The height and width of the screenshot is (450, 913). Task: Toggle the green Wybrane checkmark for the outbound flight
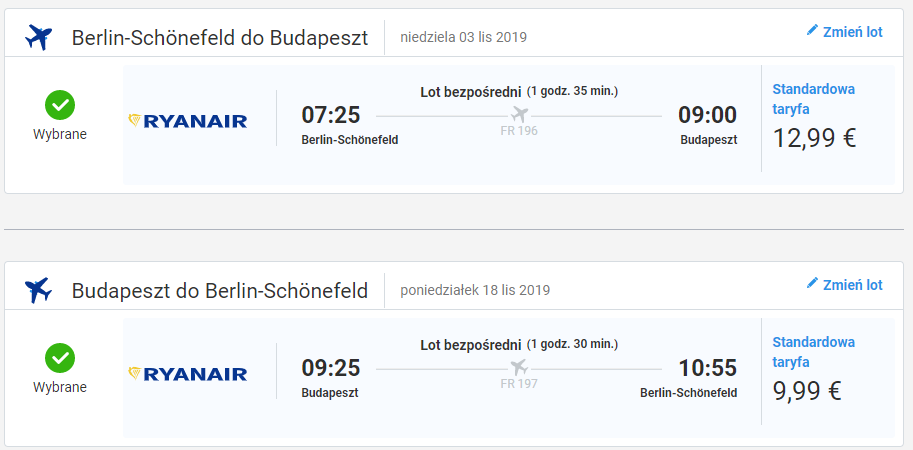[60, 105]
